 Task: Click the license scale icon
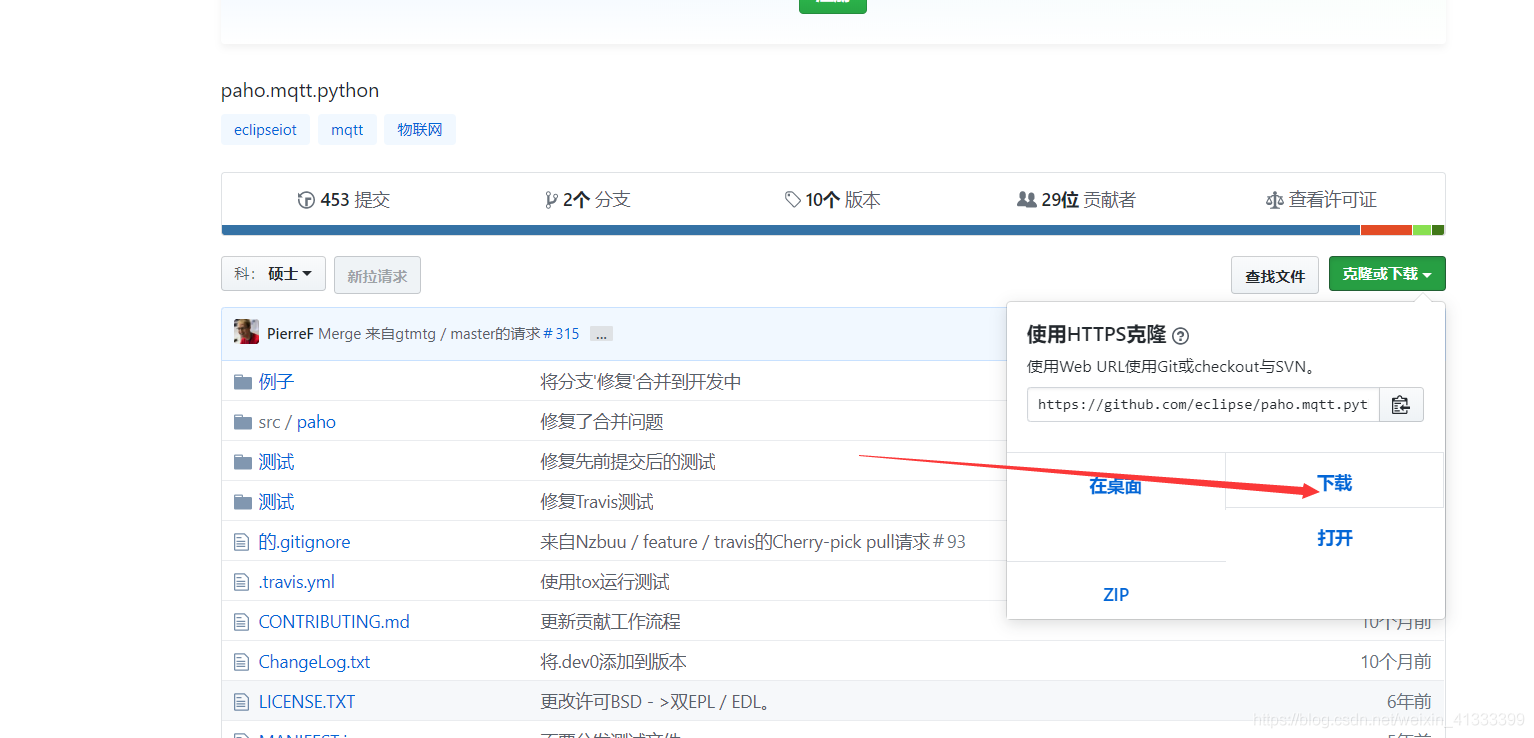tap(1274, 200)
